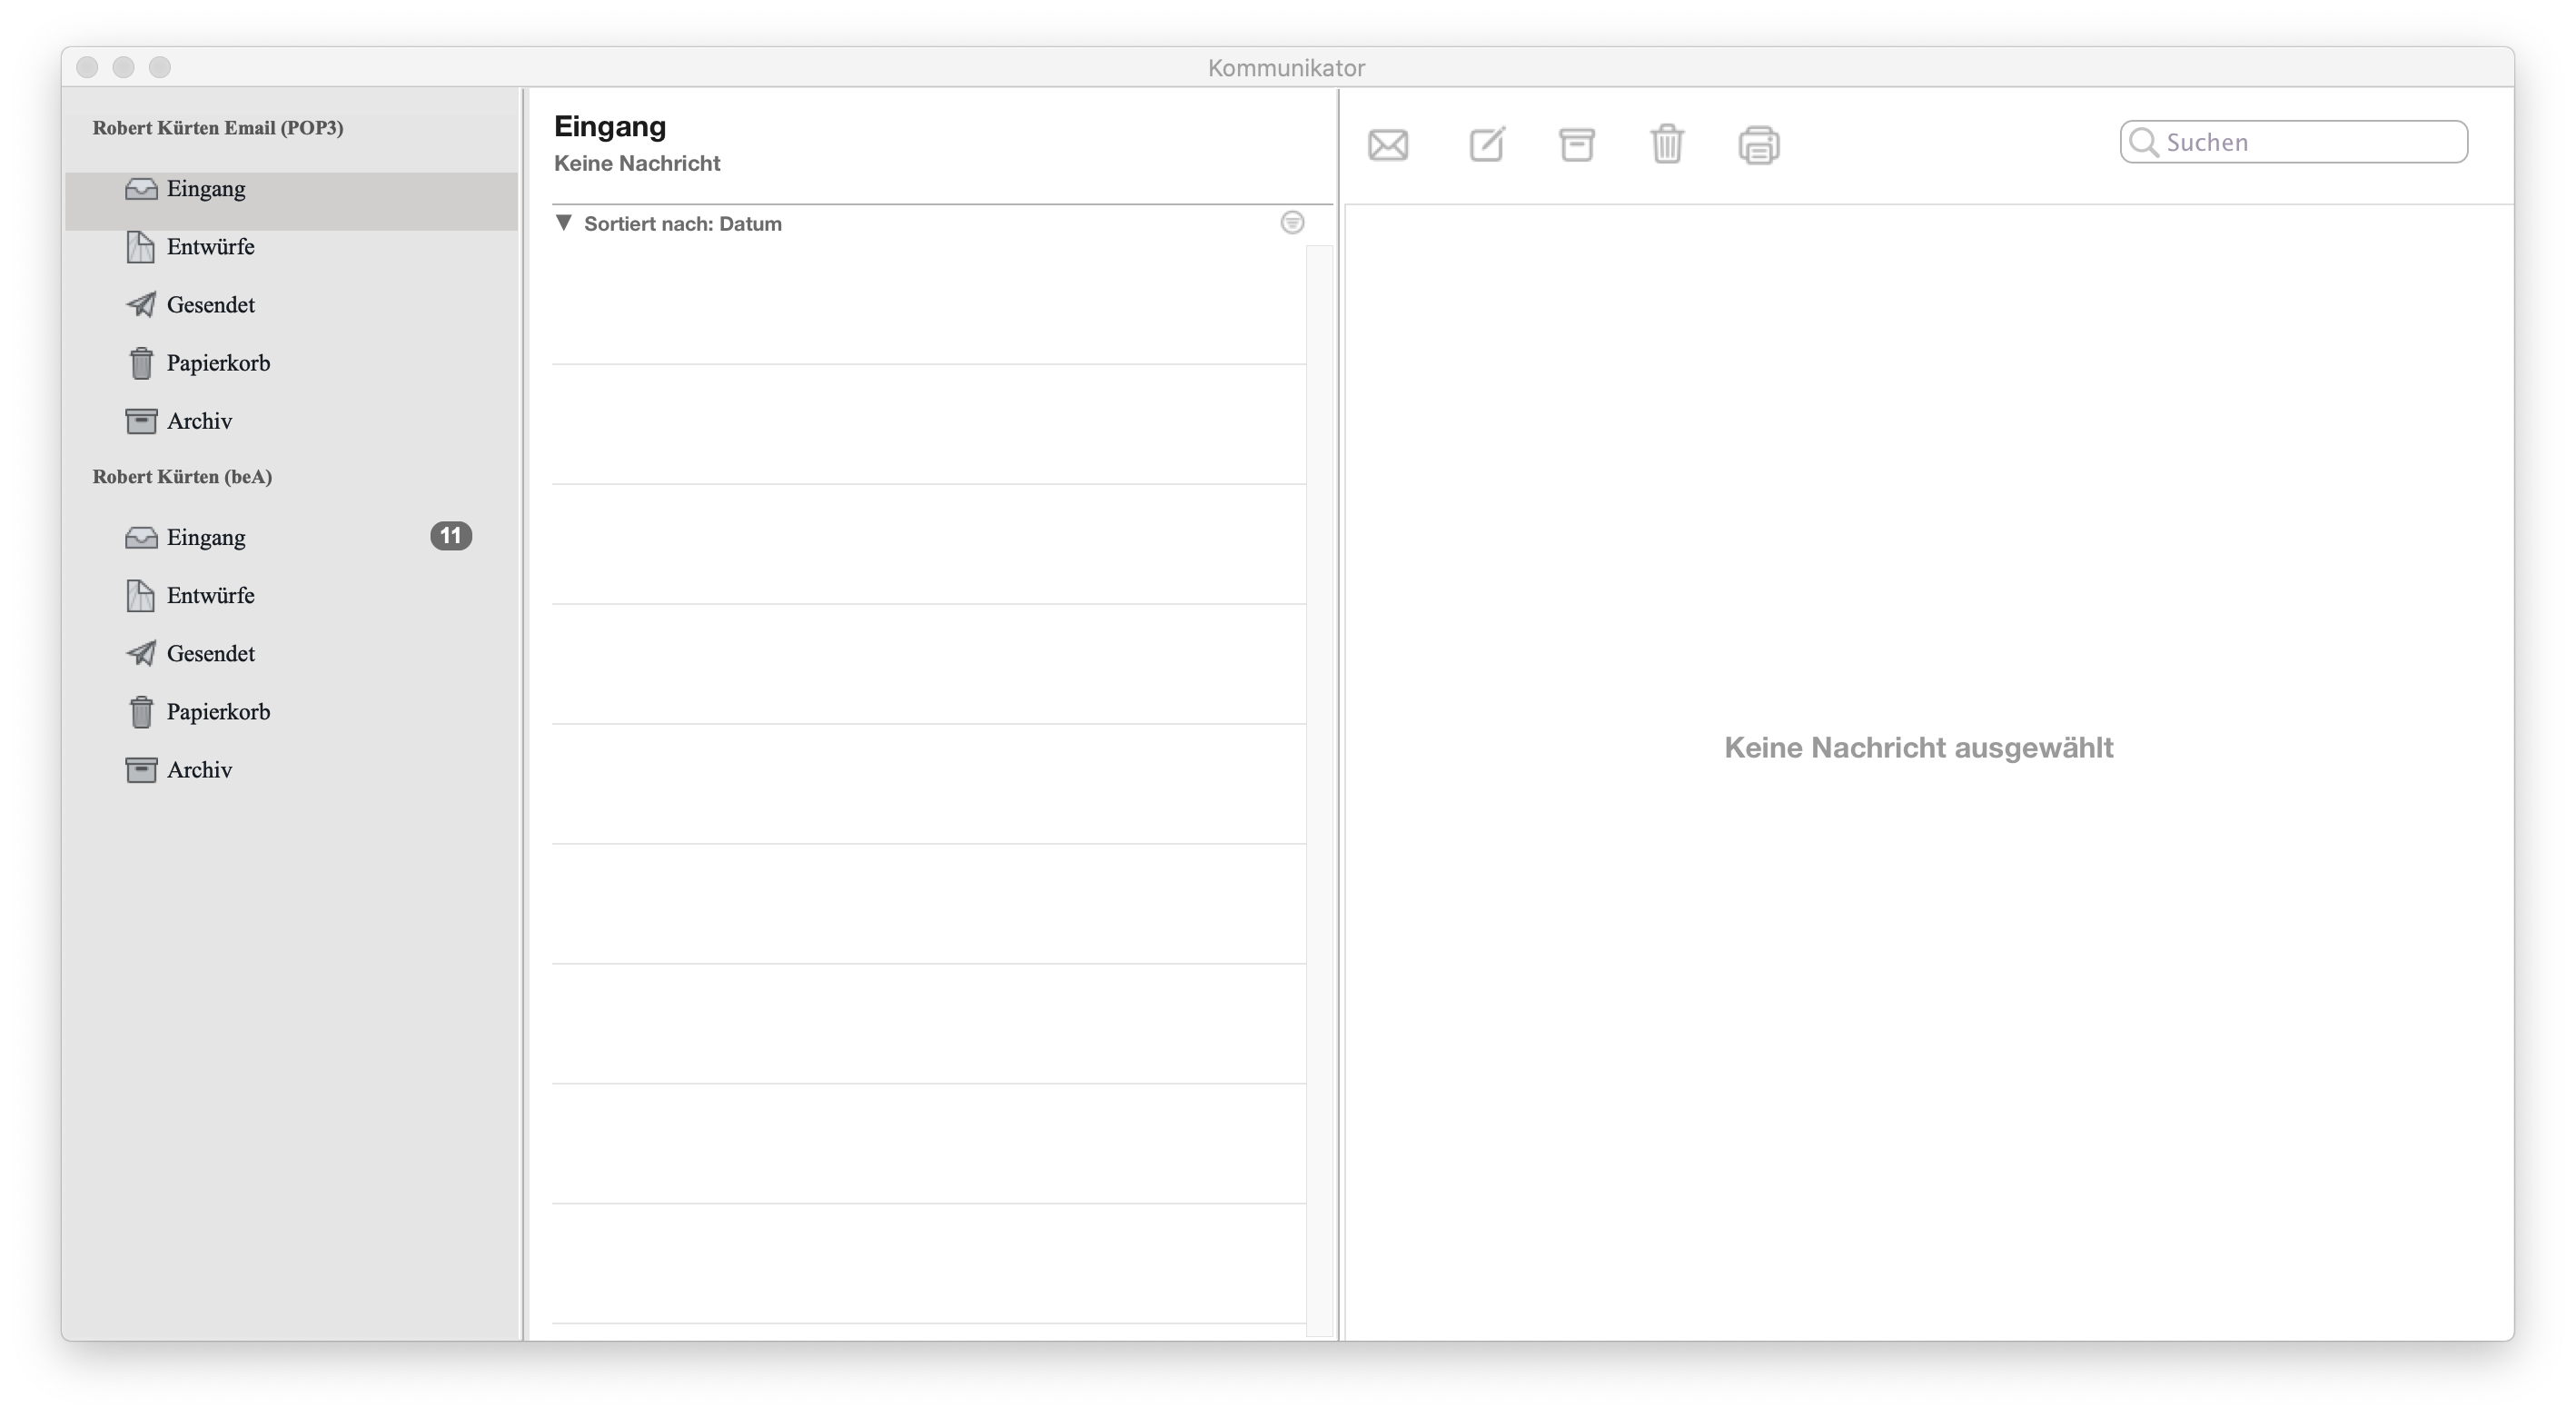Image resolution: width=2576 pixels, height=1417 pixels.
Task: Click paper plane icon of POP3 Gesendet
Action: point(141,305)
